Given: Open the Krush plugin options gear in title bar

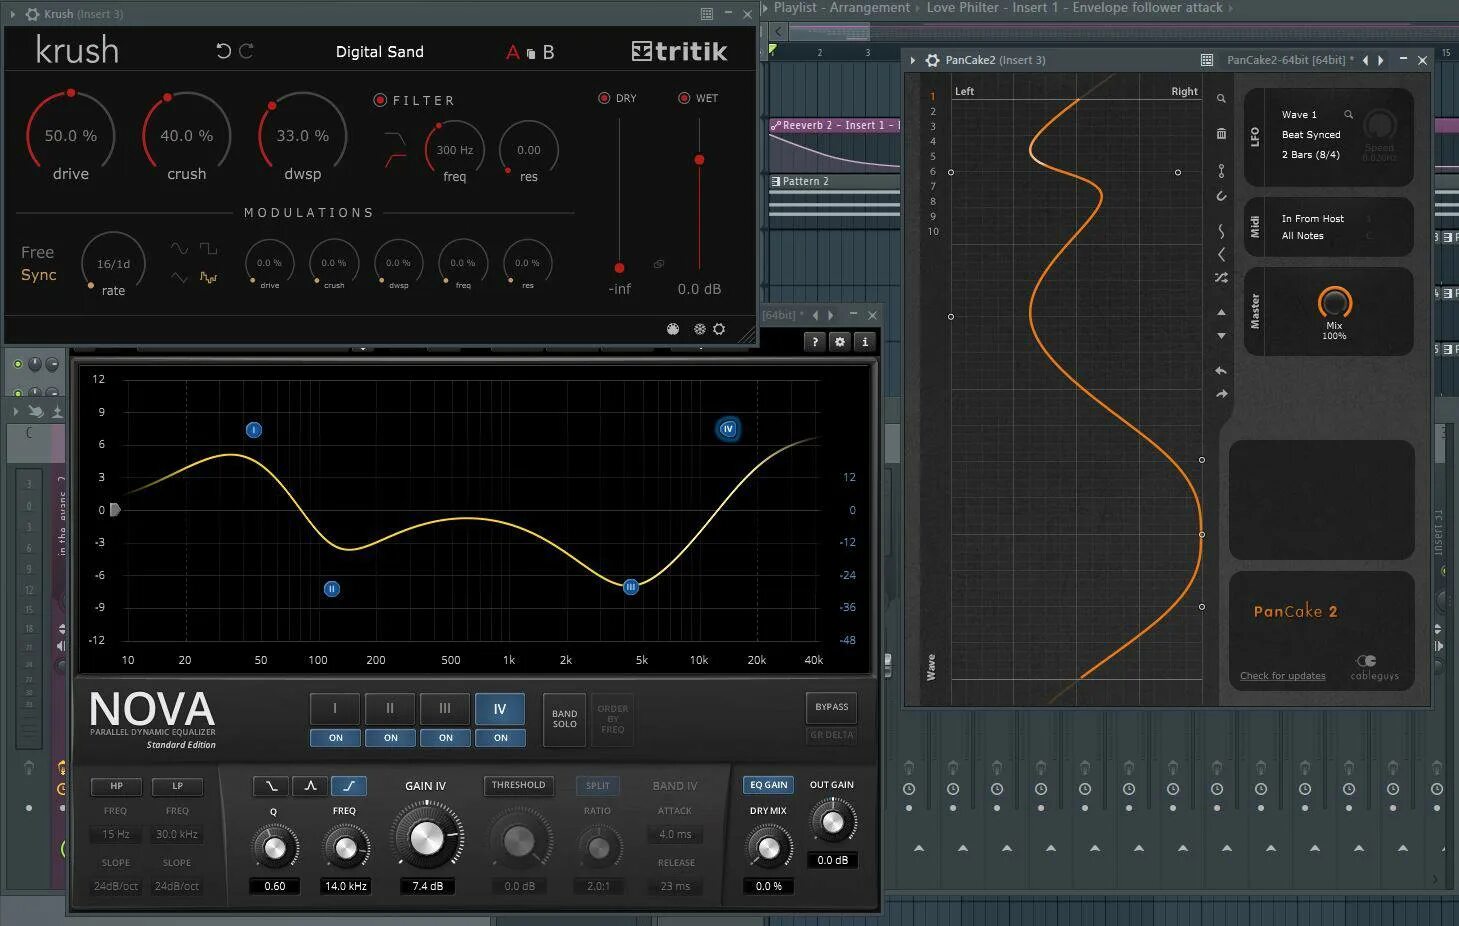Looking at the screenshot, I should pos(32,14).
